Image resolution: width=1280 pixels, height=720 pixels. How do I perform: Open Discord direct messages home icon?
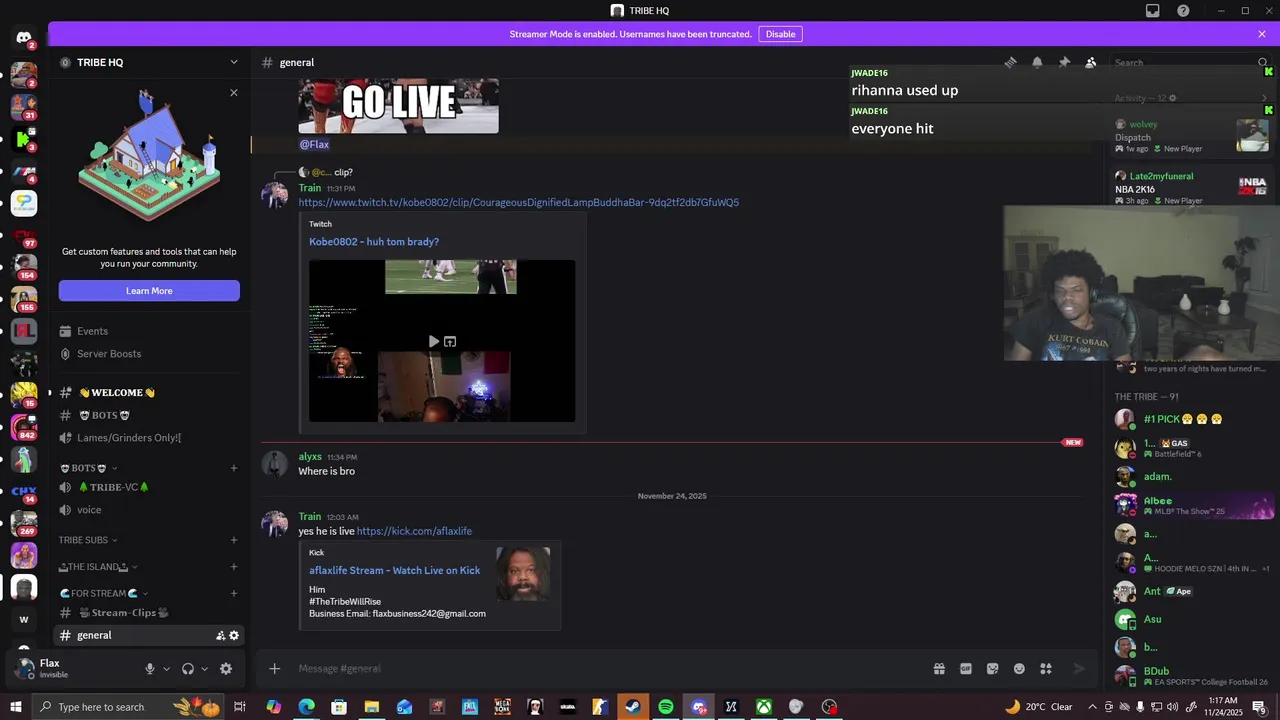[x=24, y=38]
